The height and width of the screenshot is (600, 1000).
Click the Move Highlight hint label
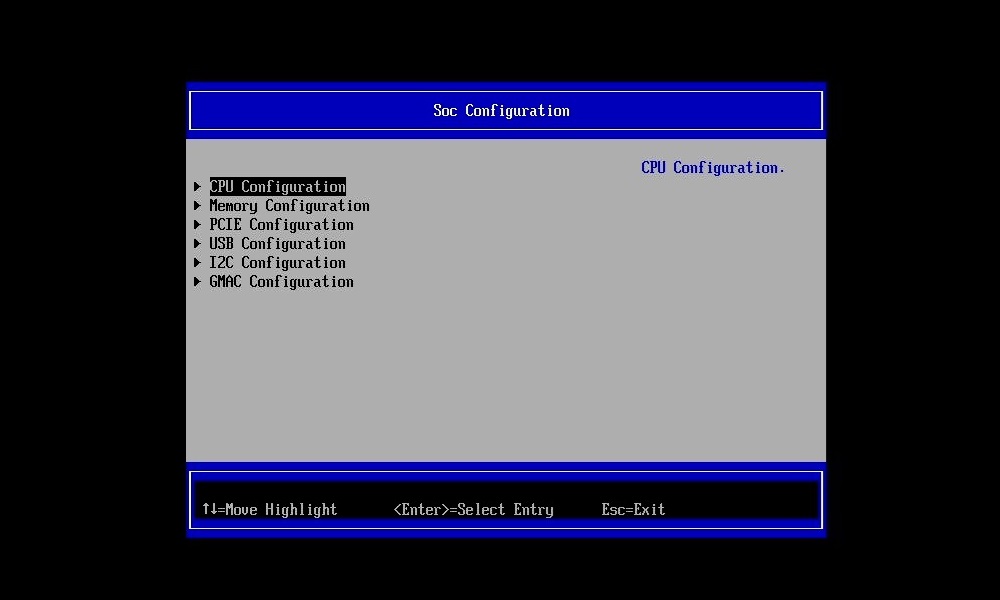[270, 509]
